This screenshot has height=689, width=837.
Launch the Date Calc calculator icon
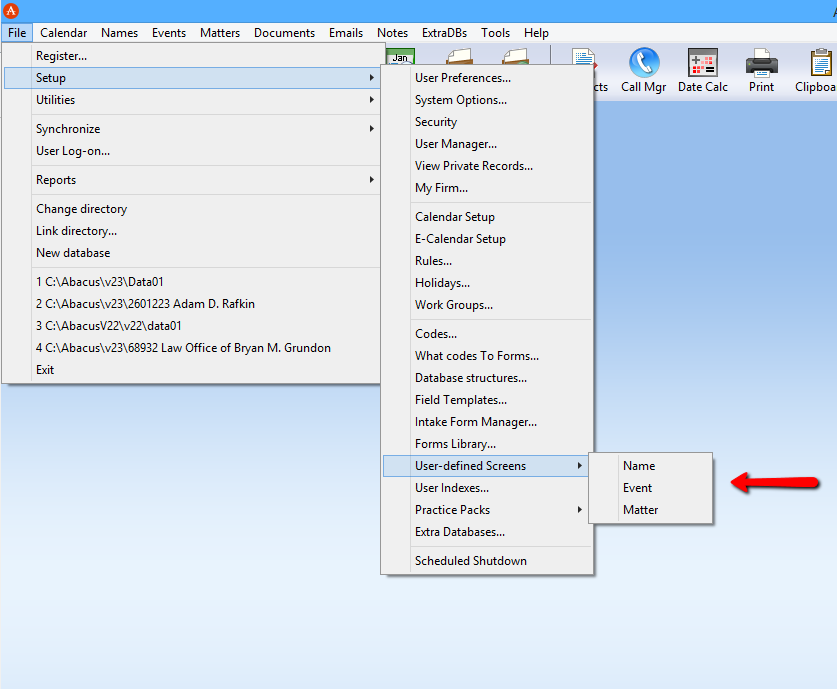(x=702, y=62)
